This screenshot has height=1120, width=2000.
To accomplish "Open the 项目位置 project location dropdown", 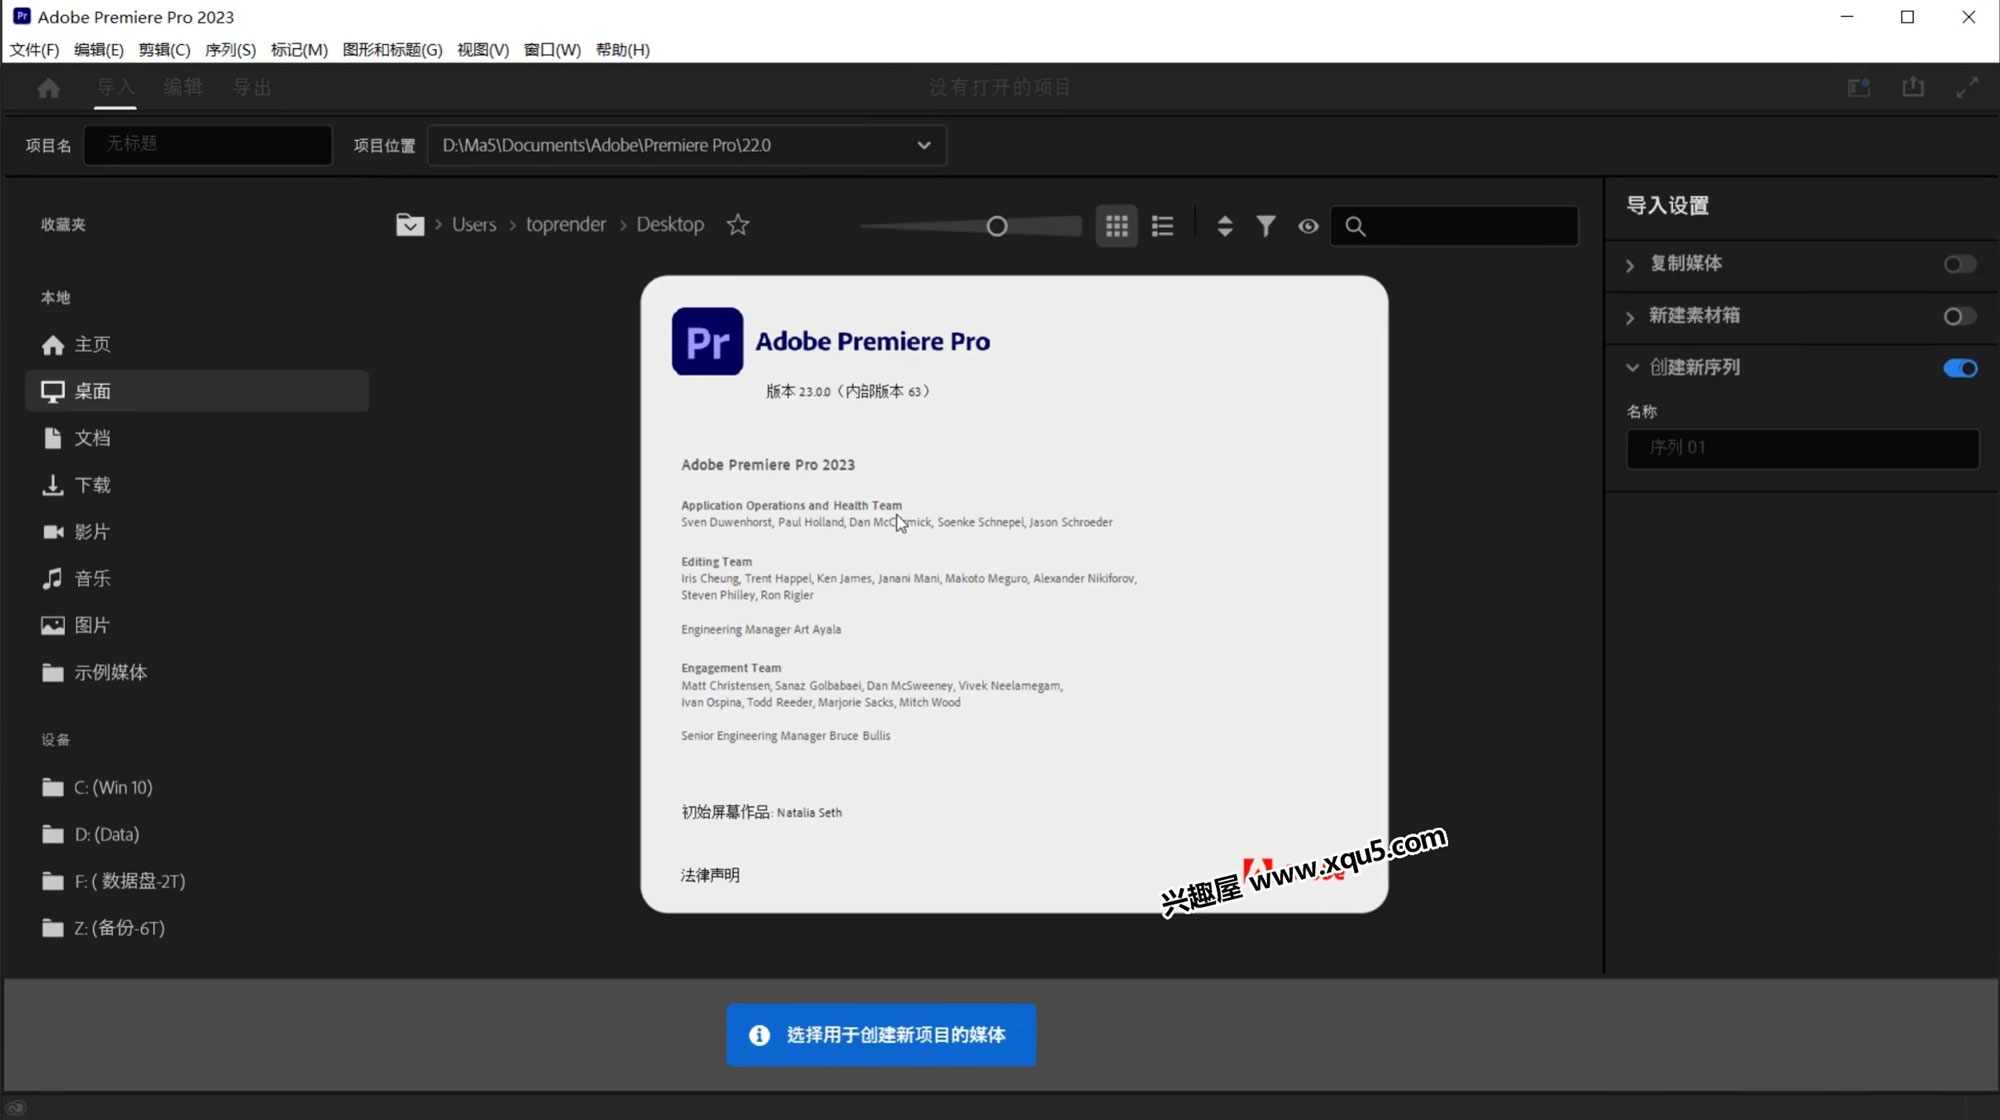I will click(x=686, y=145).
